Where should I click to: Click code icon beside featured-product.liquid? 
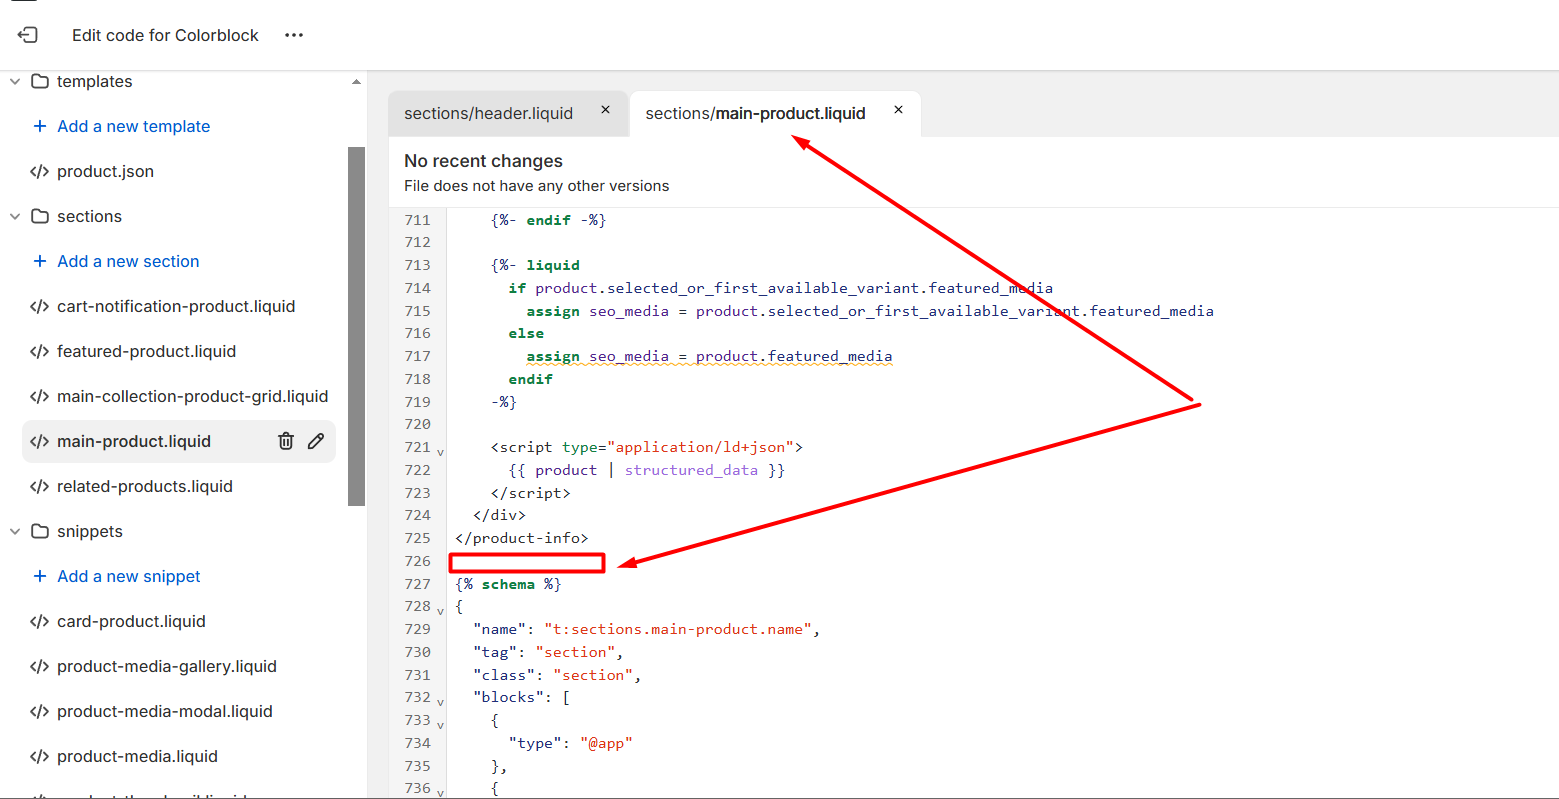tap(40, 351)
